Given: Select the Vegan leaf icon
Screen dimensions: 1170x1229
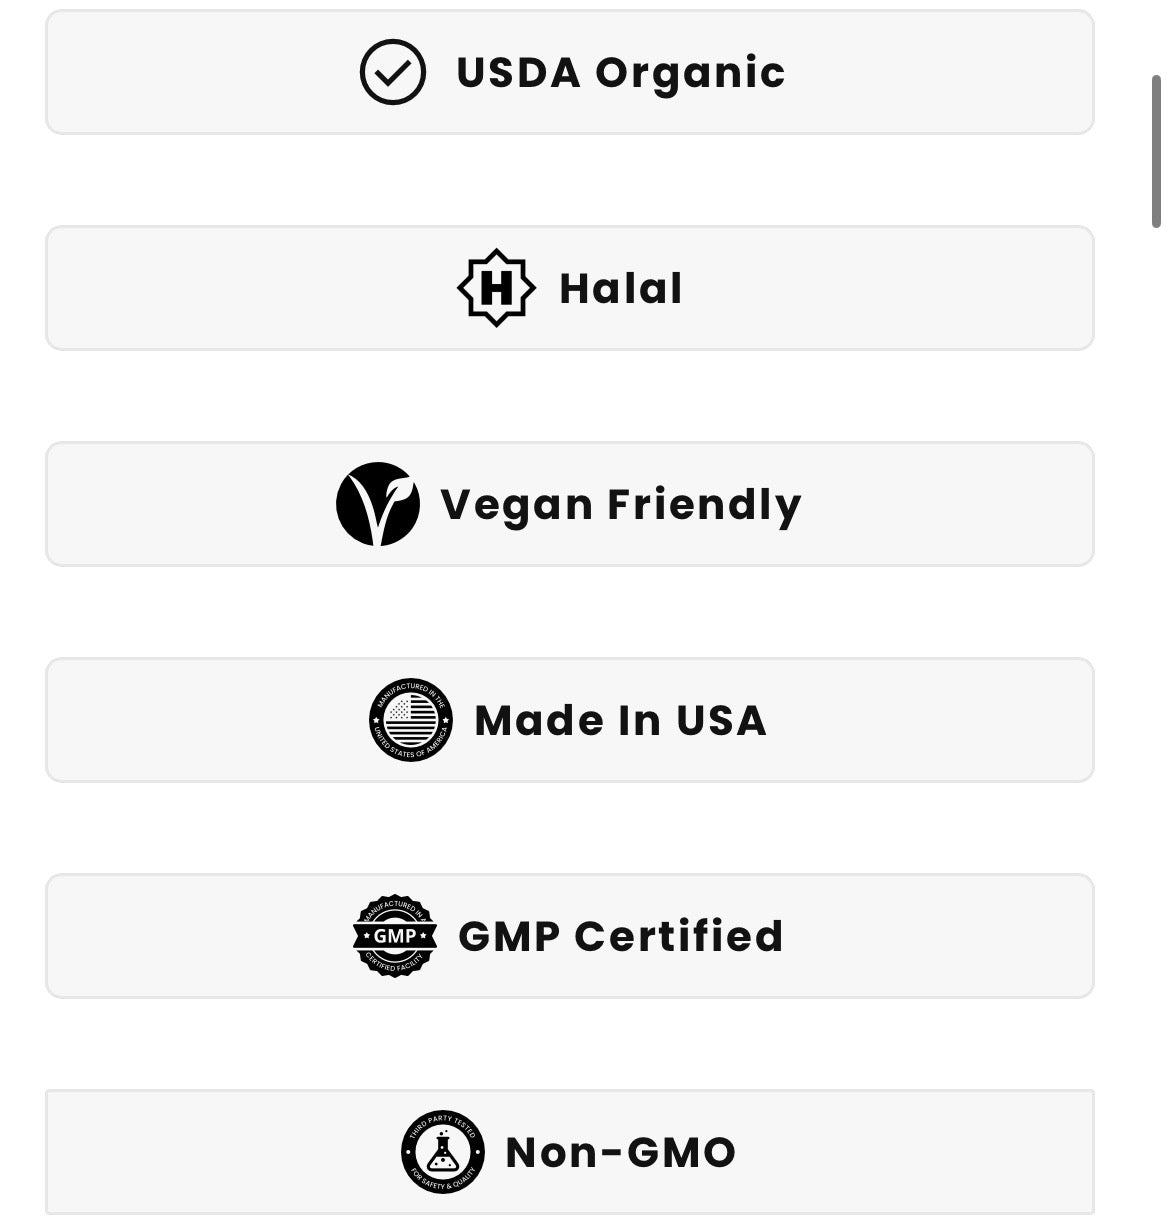Looking at the screenshot, I should 377,504.
